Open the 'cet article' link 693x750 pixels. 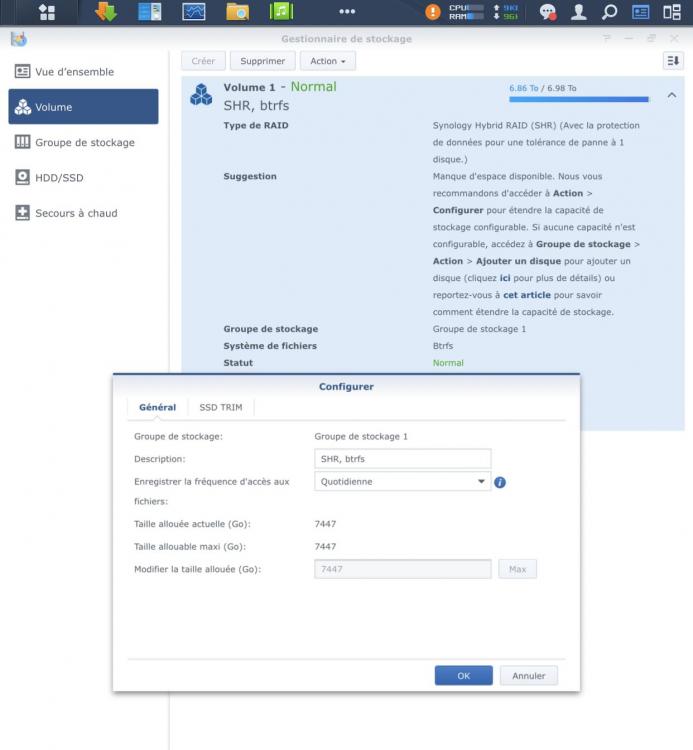pos(527,295)
